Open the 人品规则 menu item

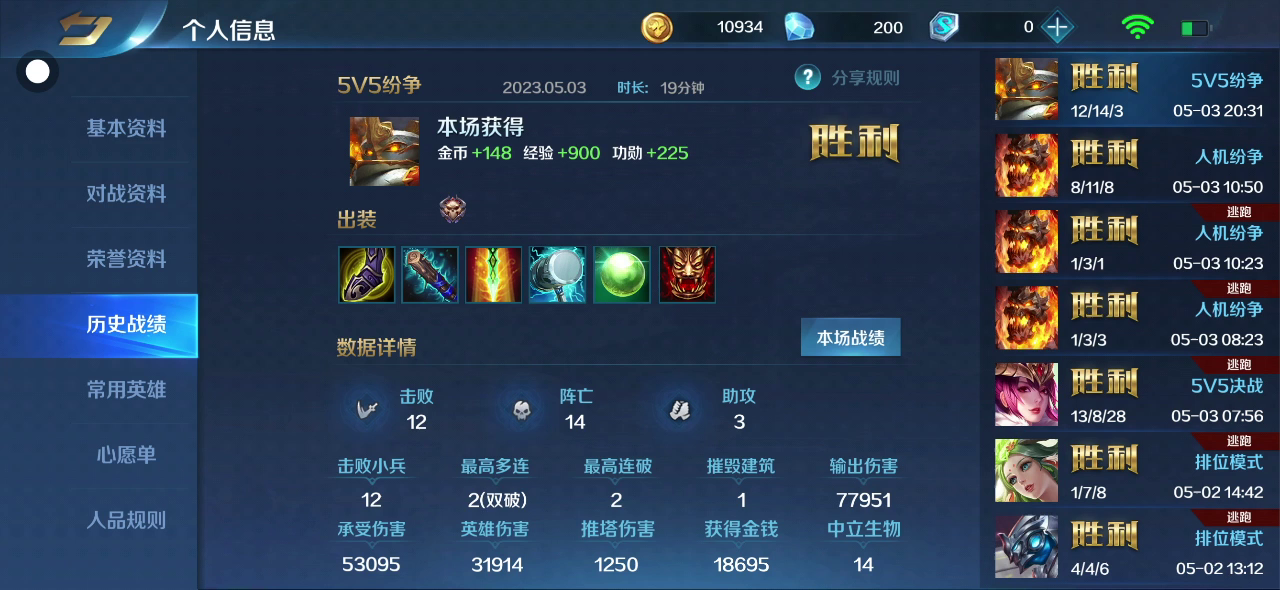point(126,520)
